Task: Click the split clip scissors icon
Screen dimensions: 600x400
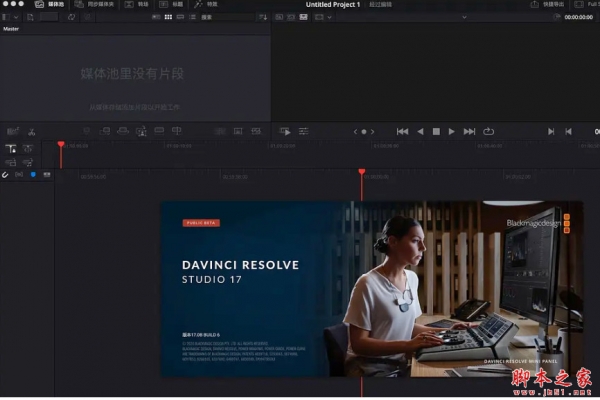Action: click(32, 131)
